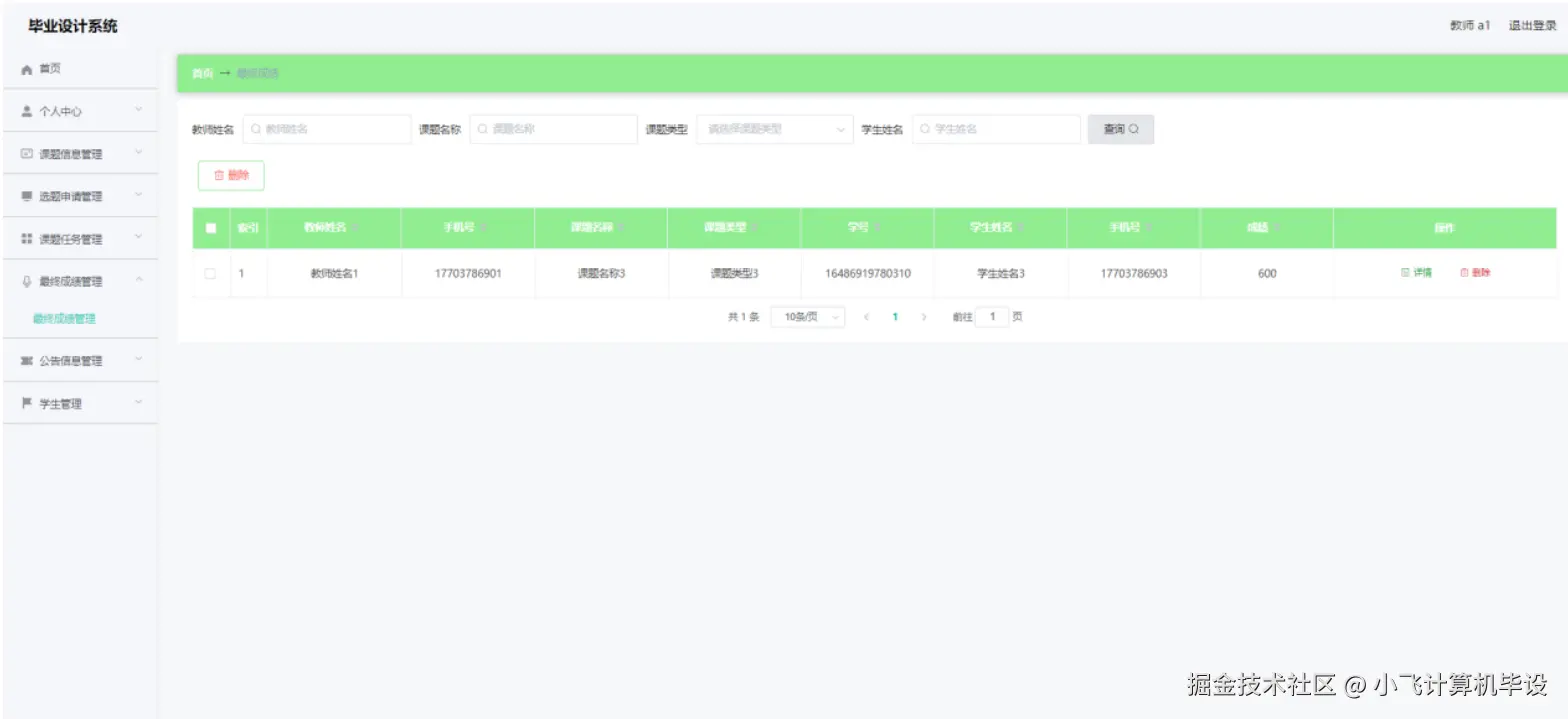Click the 查询 search button
Screen dimensions: 1568x719
[1121, 129]
